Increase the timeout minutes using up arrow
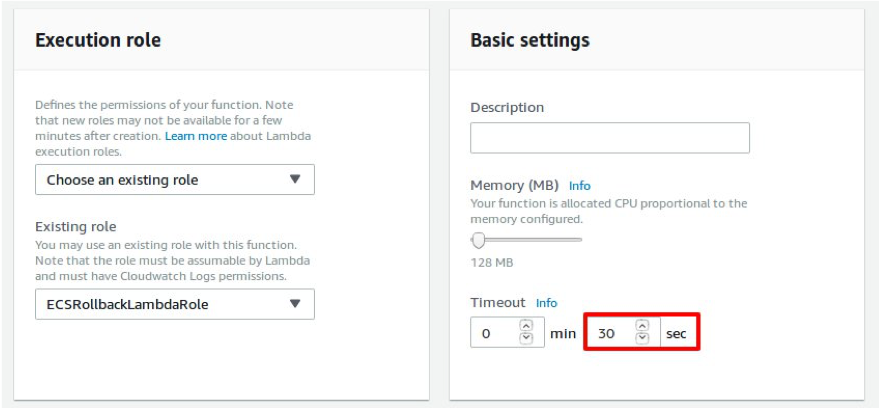 click(526, 326)
